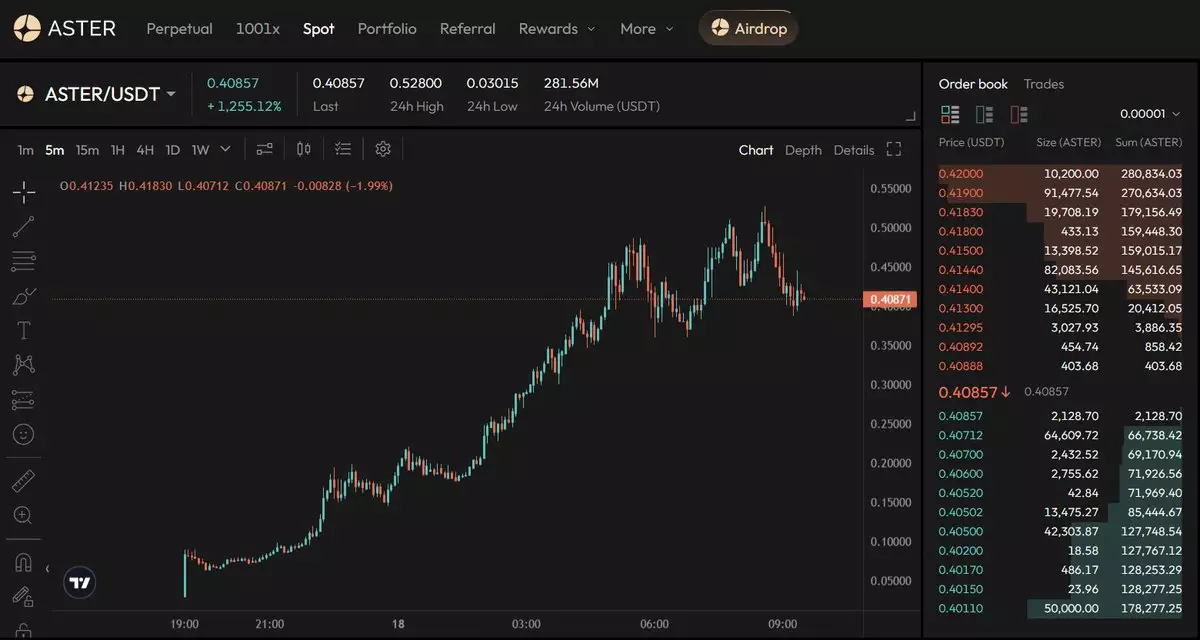The image size is (1200, 640).
Task: Open ASTER/USDT pair selector dropdown
Action: pyautogui.click(x=97, y=94)
